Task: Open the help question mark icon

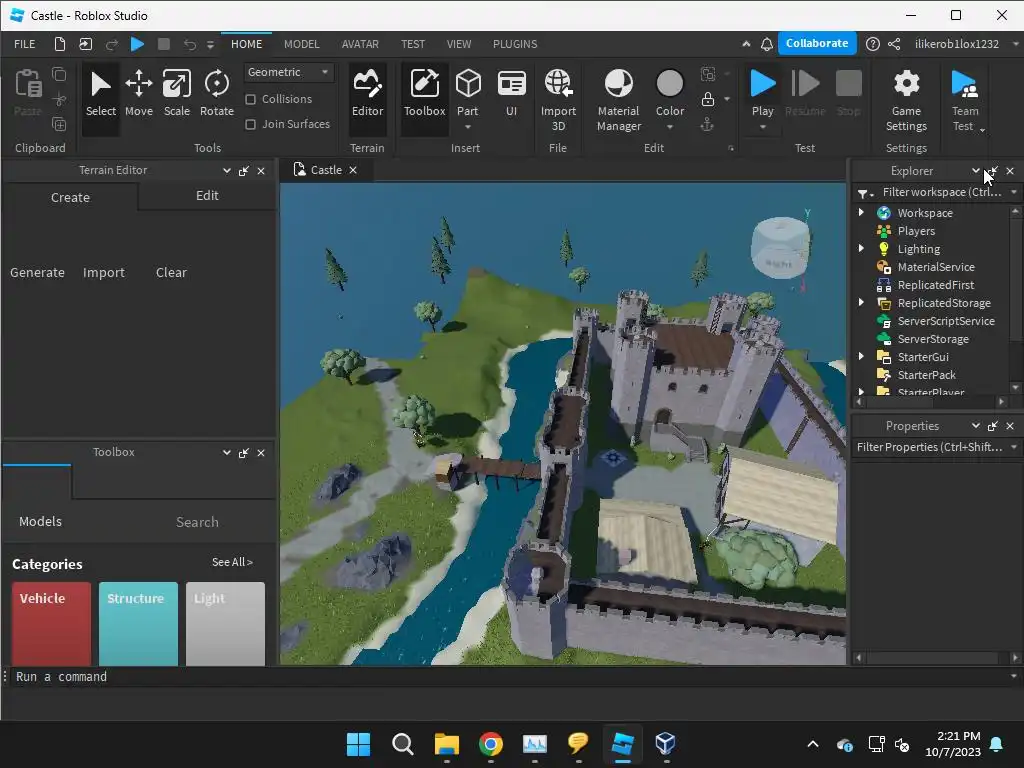Action: pyautogui.click(x=872, y=44)
